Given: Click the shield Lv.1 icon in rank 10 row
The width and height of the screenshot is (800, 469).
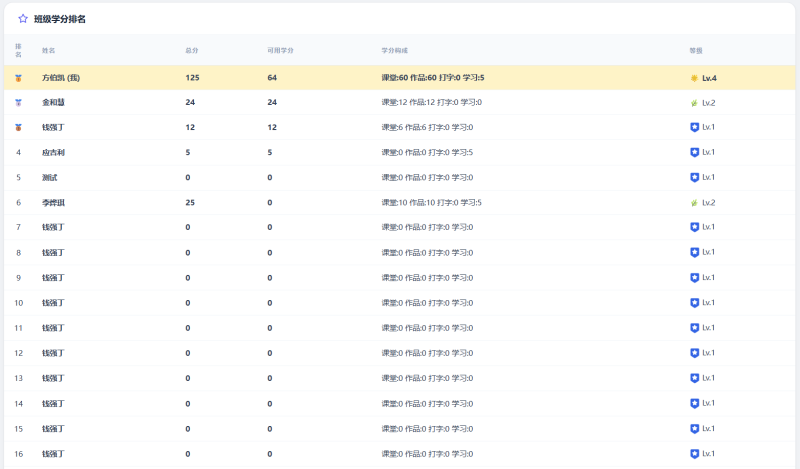Looking at the screenshot, I should (x=694, y=303).
